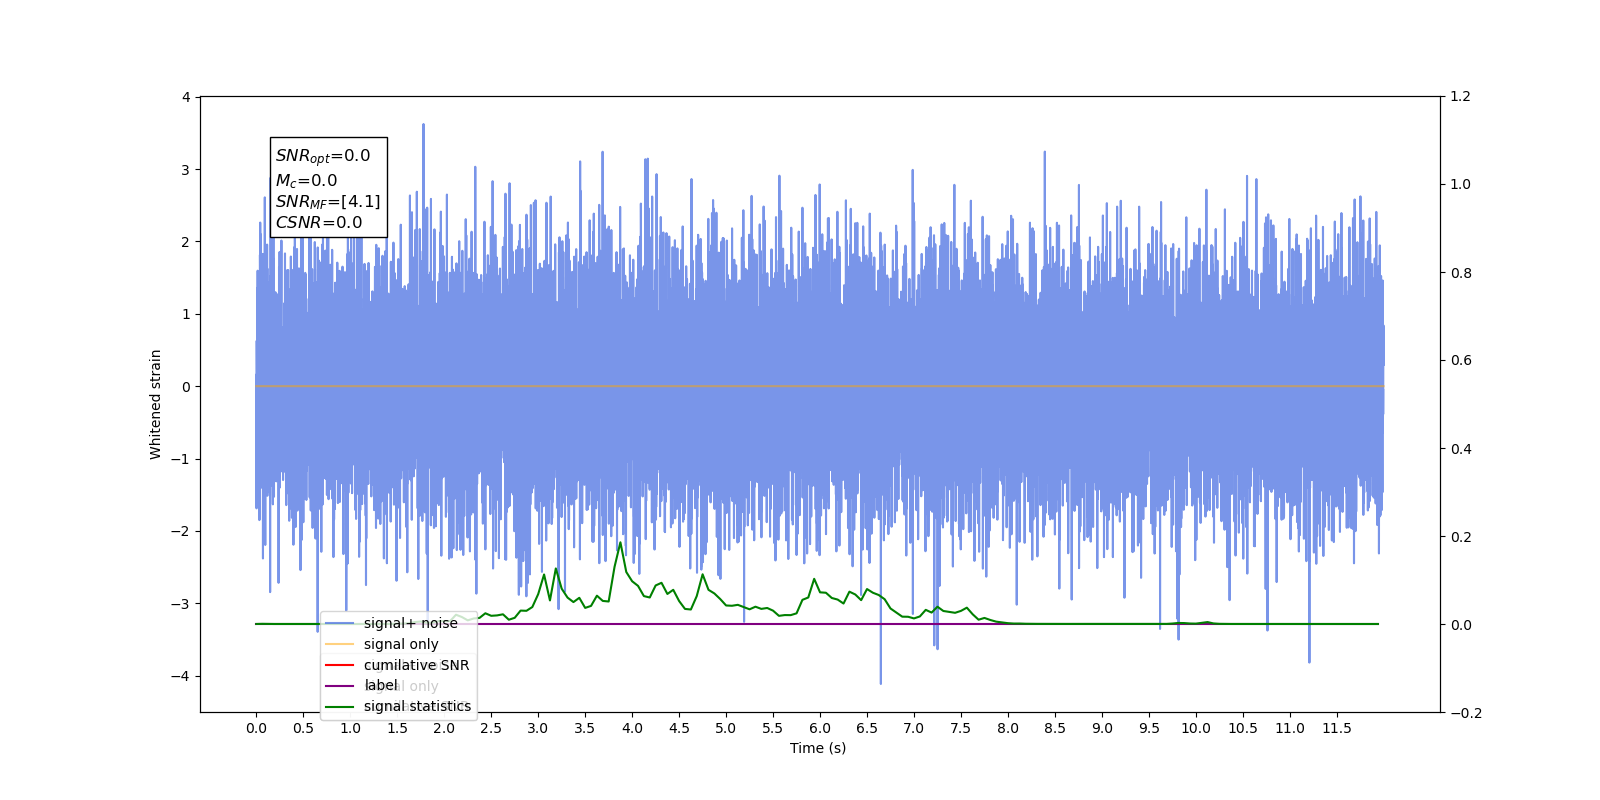Click the 6.0 tick on the time axis
Screen dimensions: 1600x800
coord(820,728)
